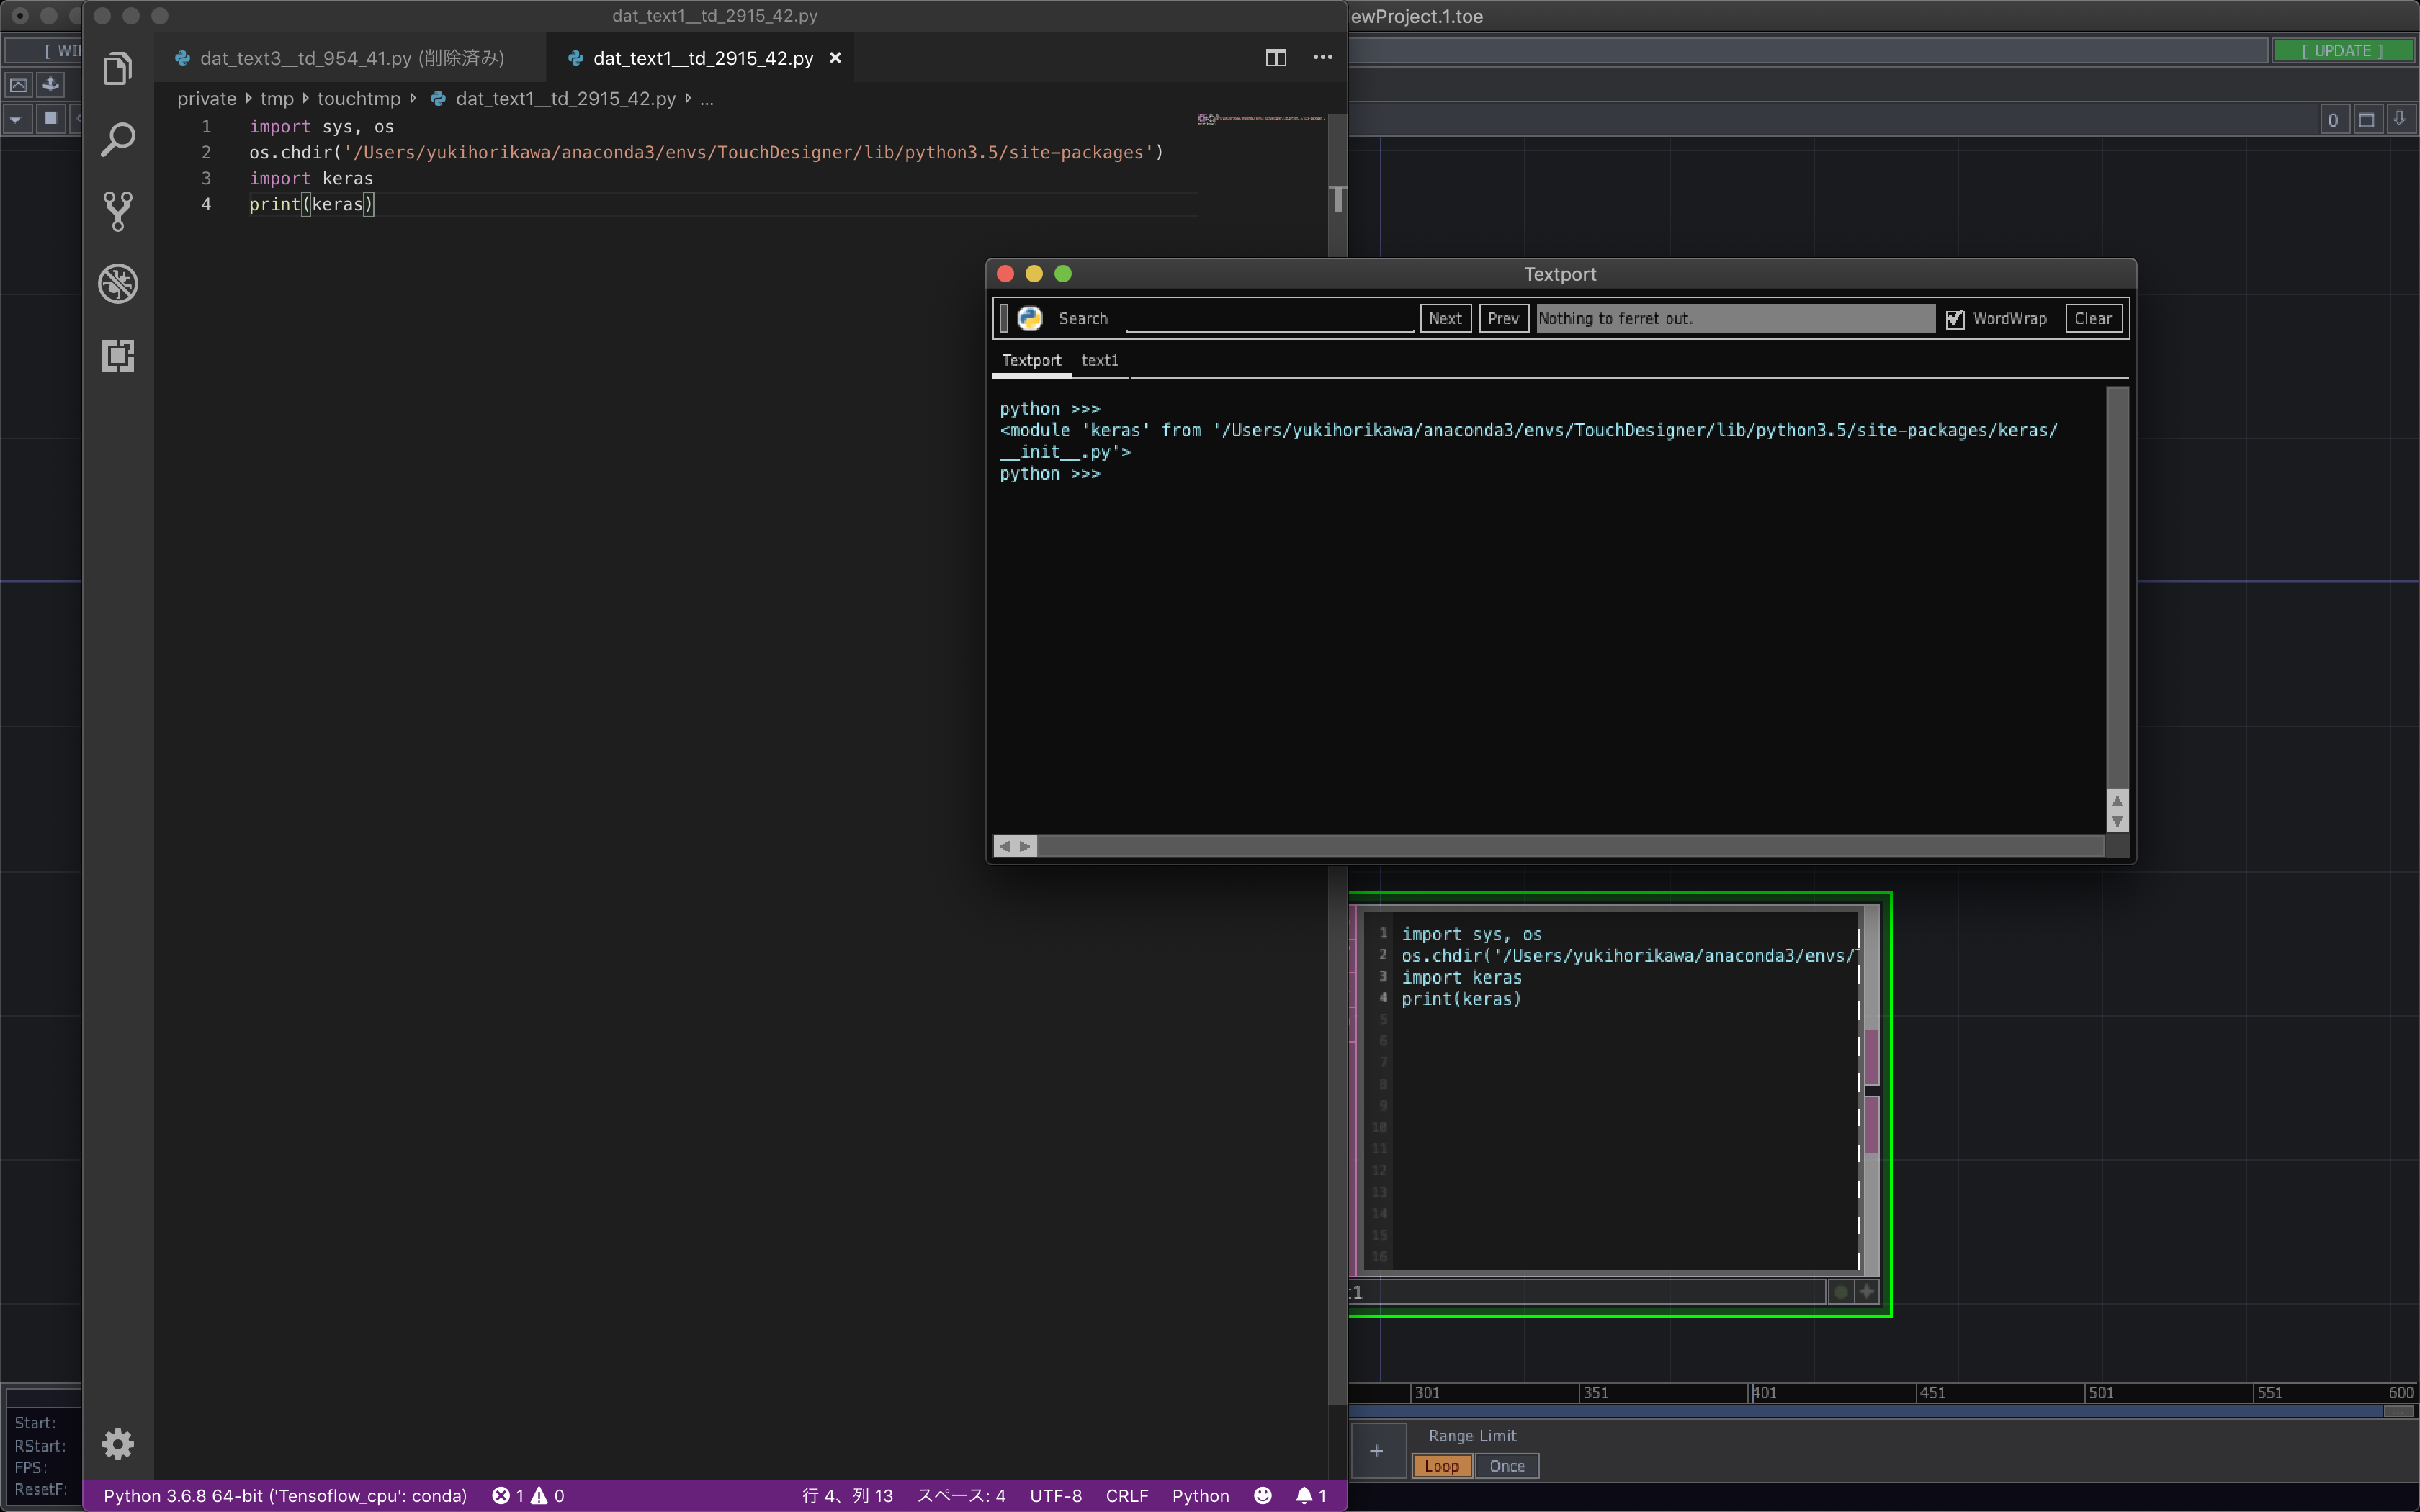Screen dimensions: 2420x1512
Task: Open the Search magnifier in activity bar
Action: (x=118, y=140)
